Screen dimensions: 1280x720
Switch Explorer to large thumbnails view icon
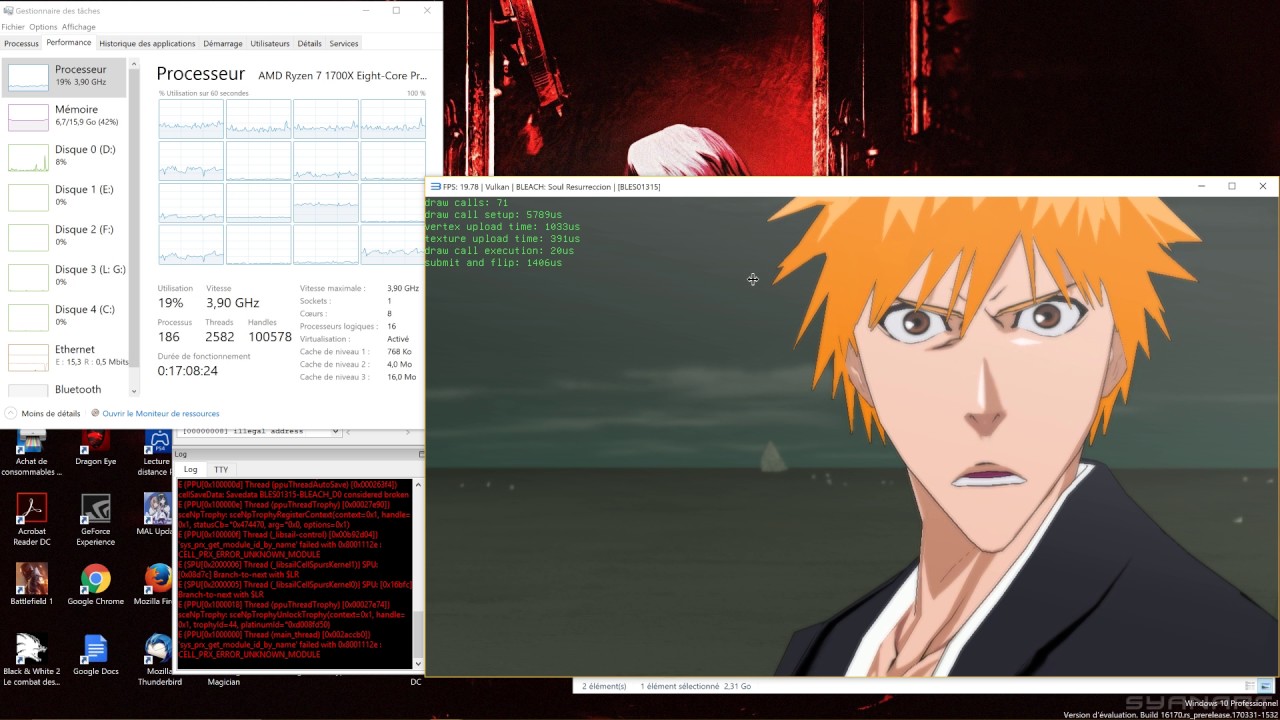pos(1265,686)
